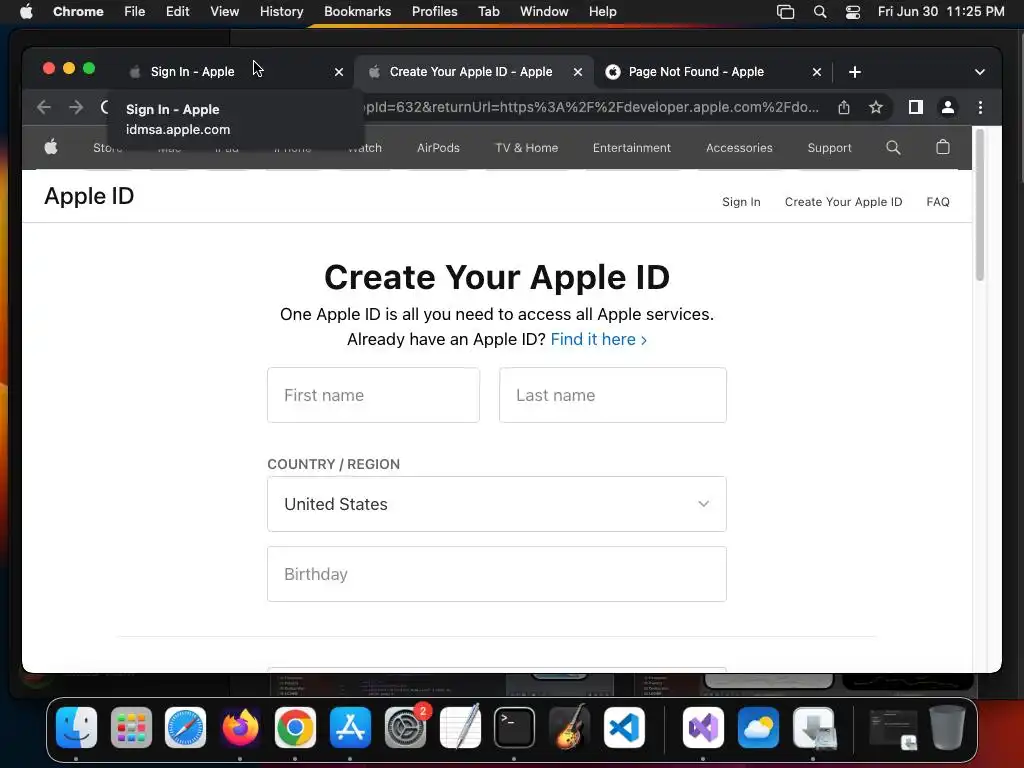Open TextEdit from the dock
This screenshot has height=768, width=1024.
coord(460,727)
